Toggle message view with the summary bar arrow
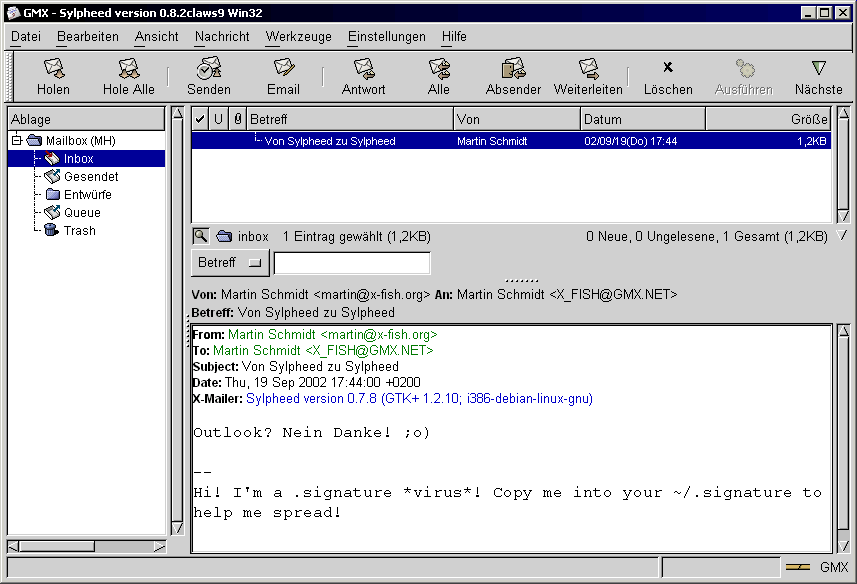The image size is (857, 584). tap(843, 235)
